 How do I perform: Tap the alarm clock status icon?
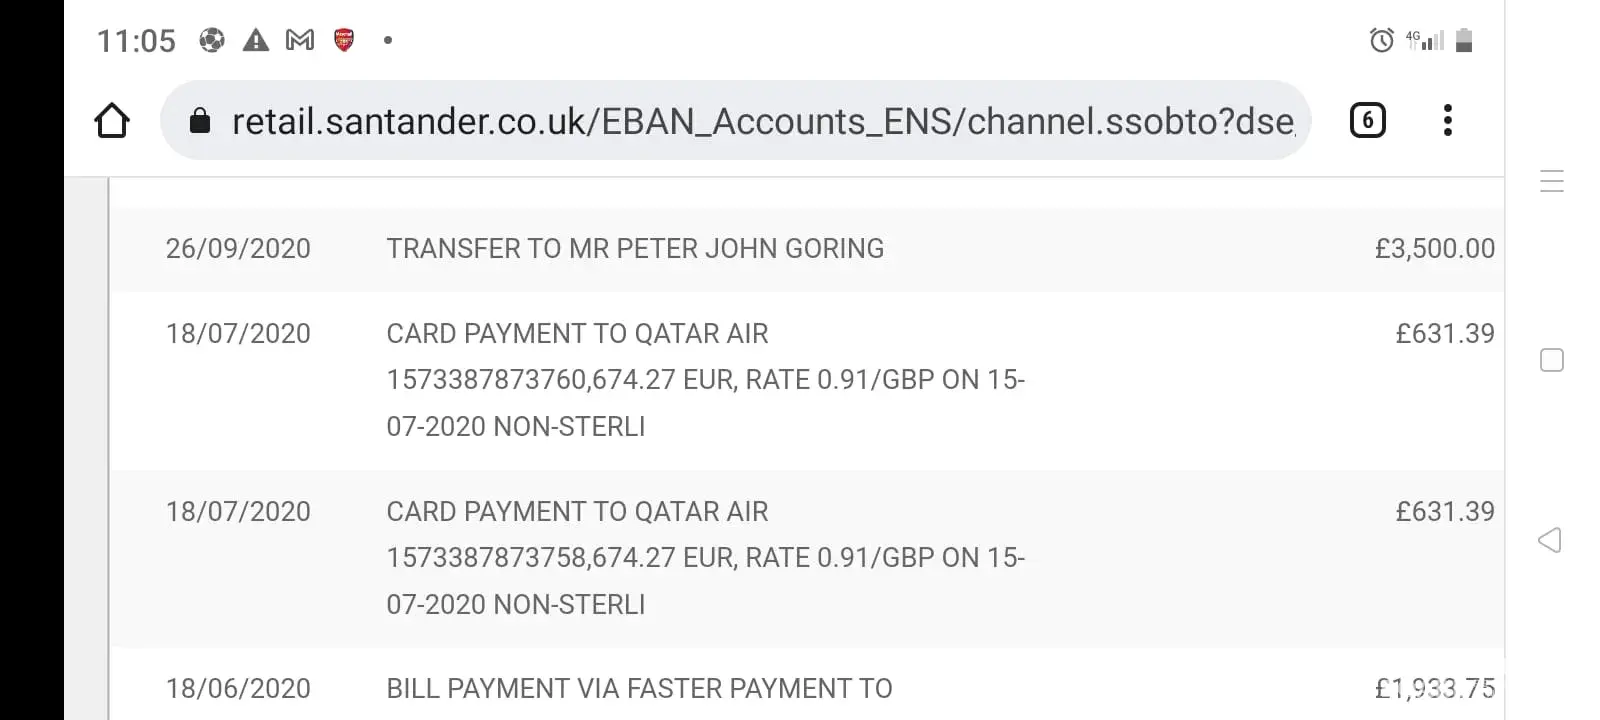pyautogui.click(x=1381, y=40)
